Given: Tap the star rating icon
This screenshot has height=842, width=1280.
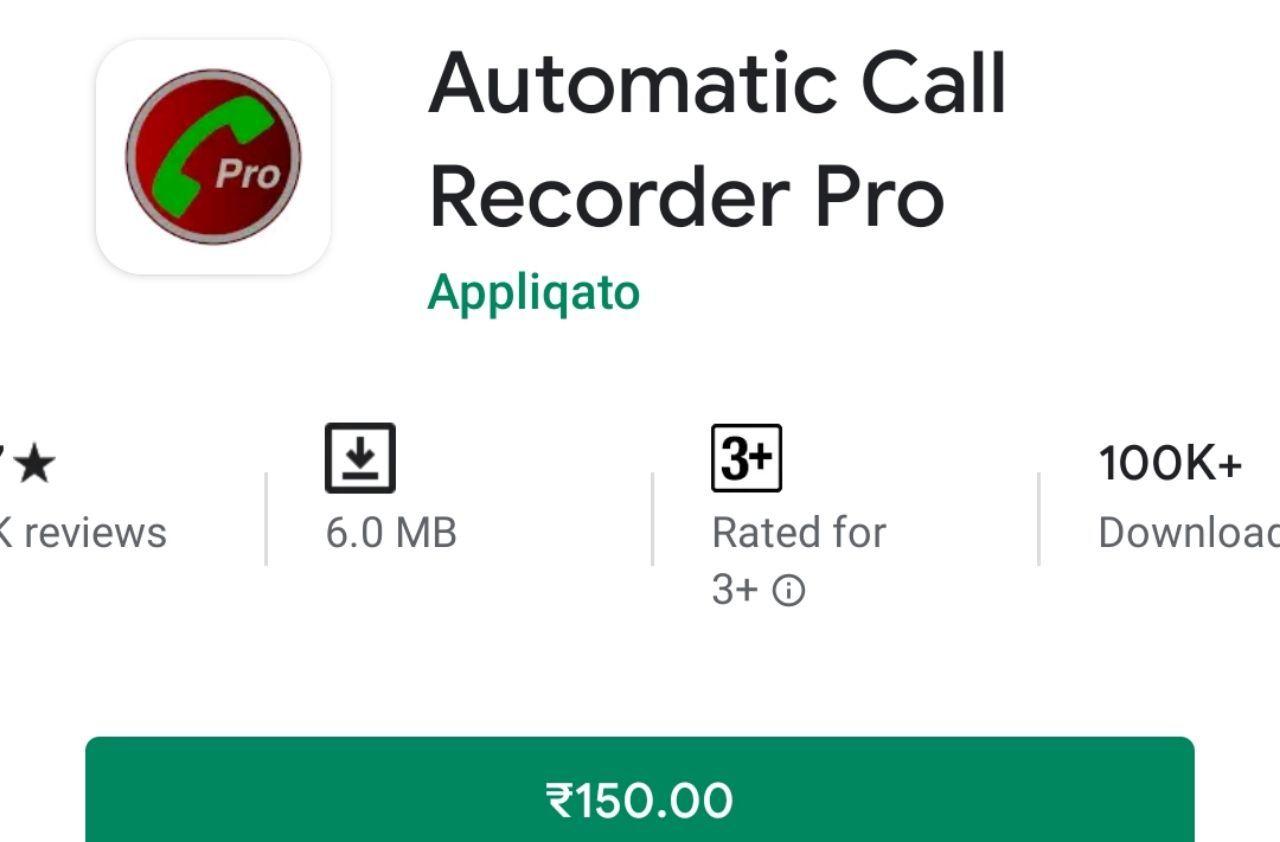Looking at the screenshot, I should point(35,465).
